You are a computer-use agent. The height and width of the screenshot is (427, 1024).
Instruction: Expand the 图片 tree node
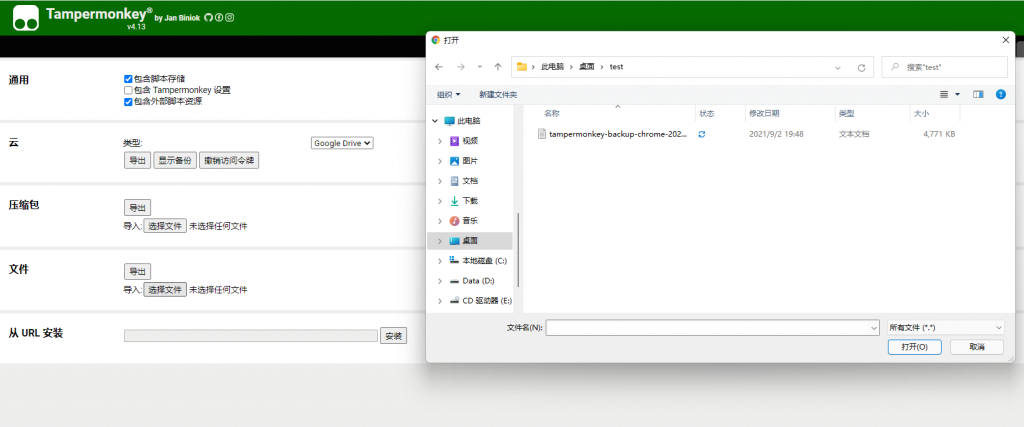(x=441, y=161)
